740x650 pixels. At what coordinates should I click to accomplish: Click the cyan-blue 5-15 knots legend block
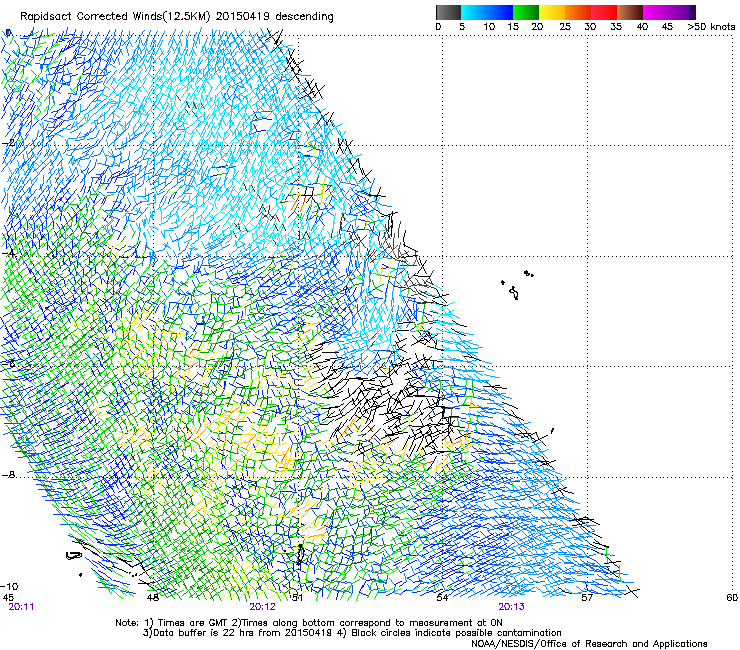click(487, 12)
